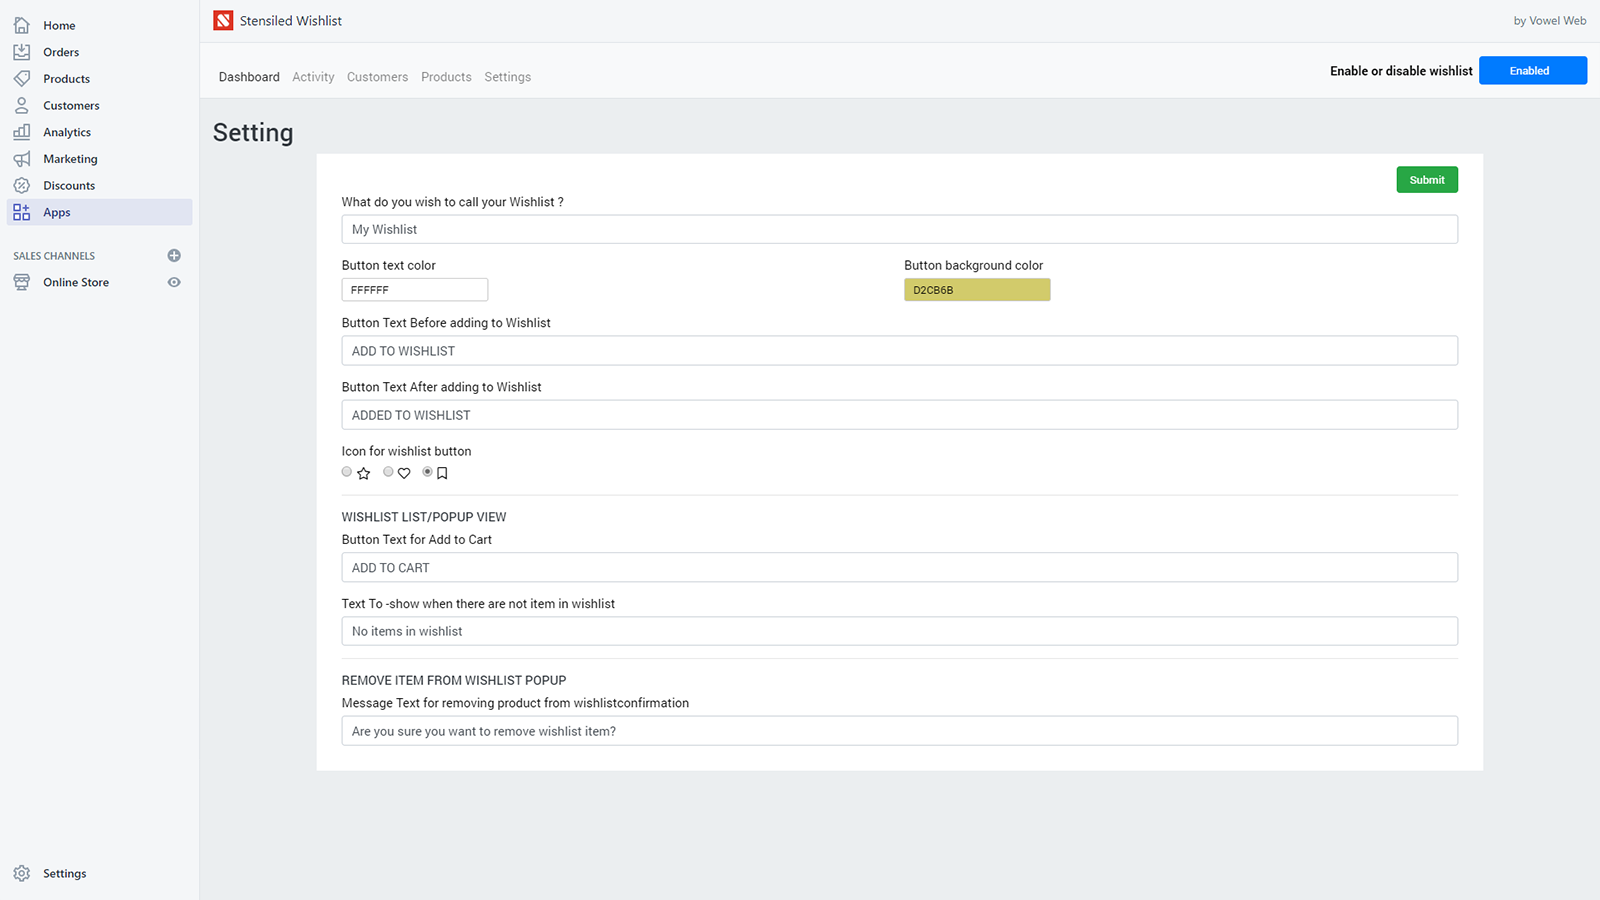1600x900 pixels.
Task: Click the Analytics bar chart icon
Action: click(x=21, y=132)
